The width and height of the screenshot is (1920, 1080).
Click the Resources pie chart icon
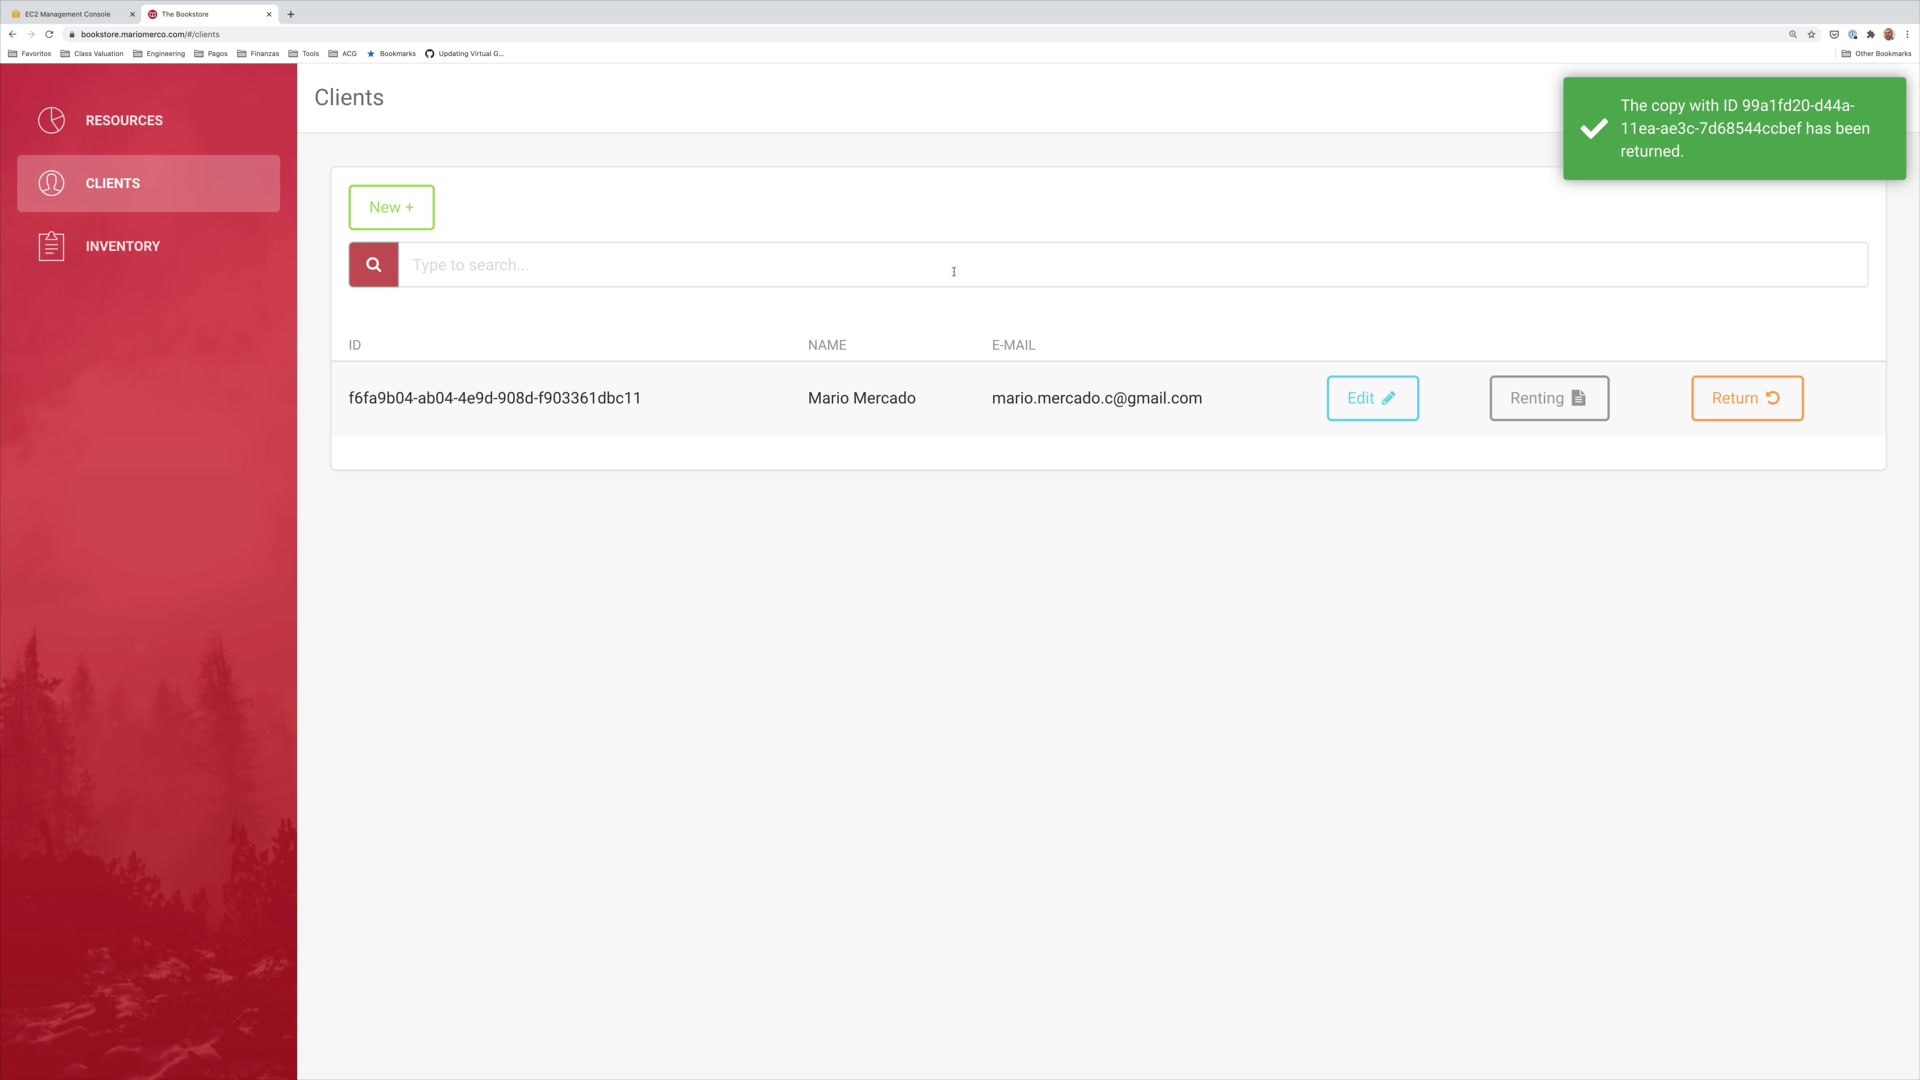[51, 120]
